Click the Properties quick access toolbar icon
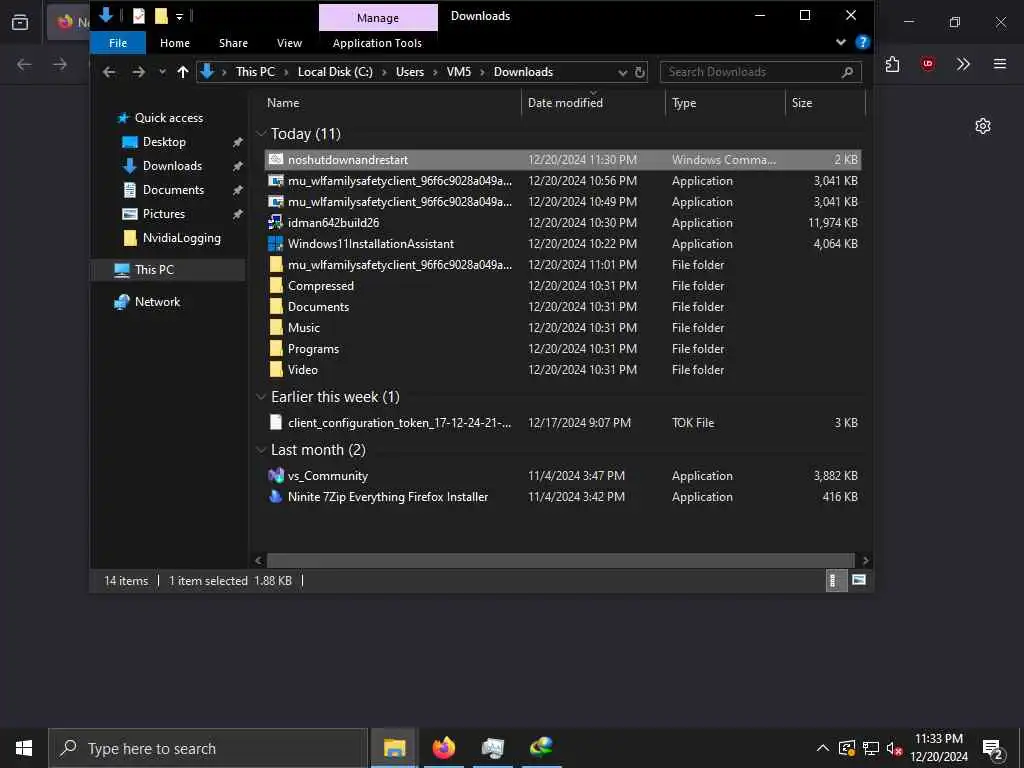This screenshot has width=1024, height=768. (x=138, y=16)
